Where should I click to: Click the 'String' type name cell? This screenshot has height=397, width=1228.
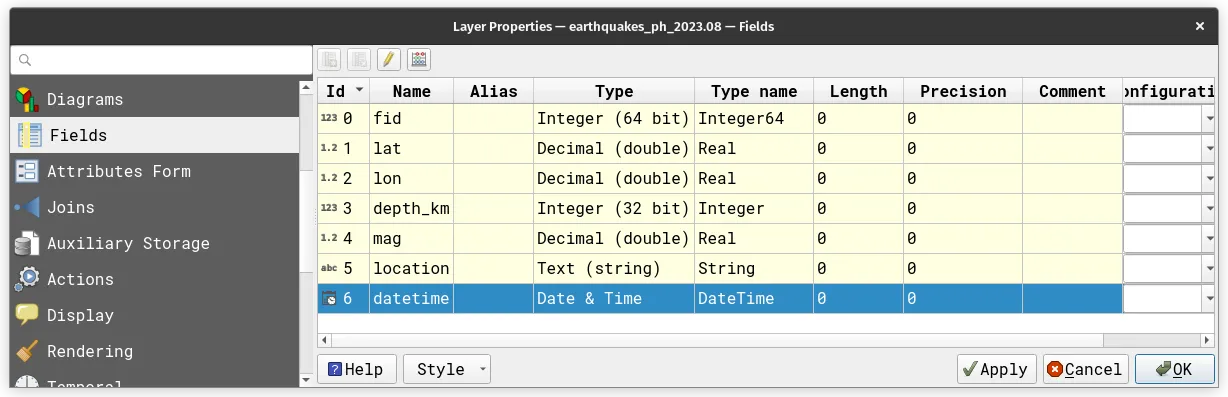click(x=754, y=268)
